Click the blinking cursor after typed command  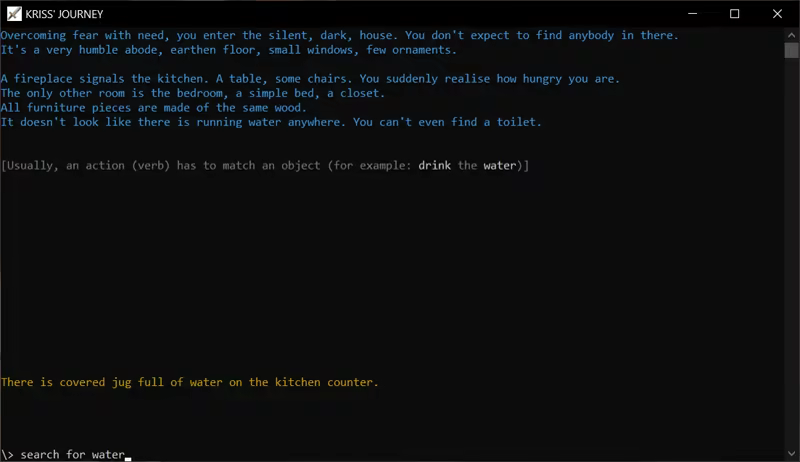coord(128,456)
